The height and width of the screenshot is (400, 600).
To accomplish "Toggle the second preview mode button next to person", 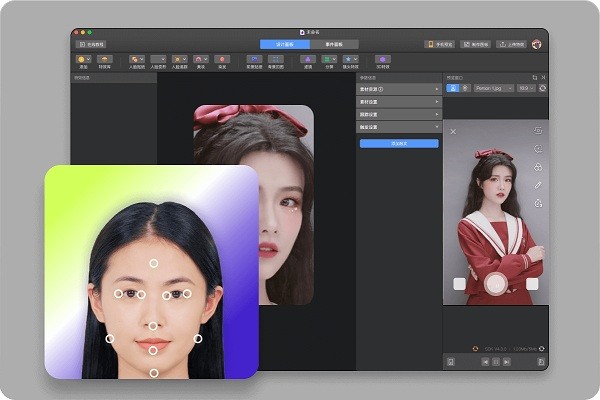I will [463, 88].
